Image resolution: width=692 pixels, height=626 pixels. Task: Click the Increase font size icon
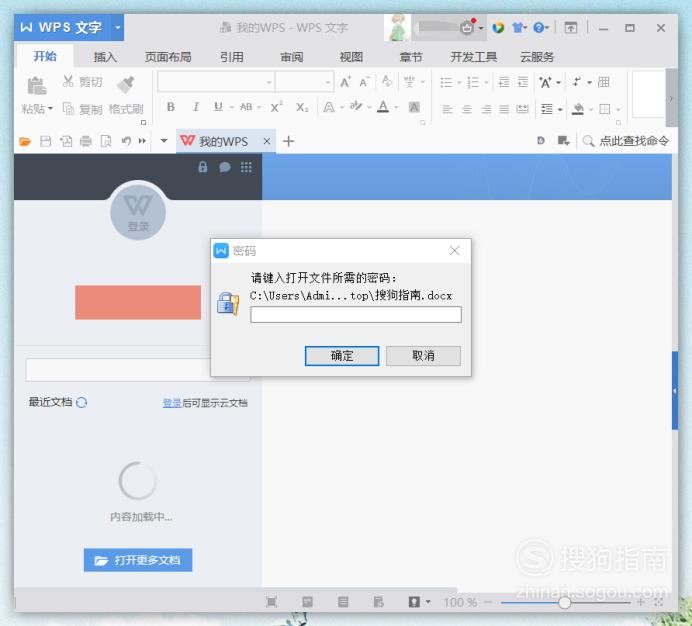[345, 82]
